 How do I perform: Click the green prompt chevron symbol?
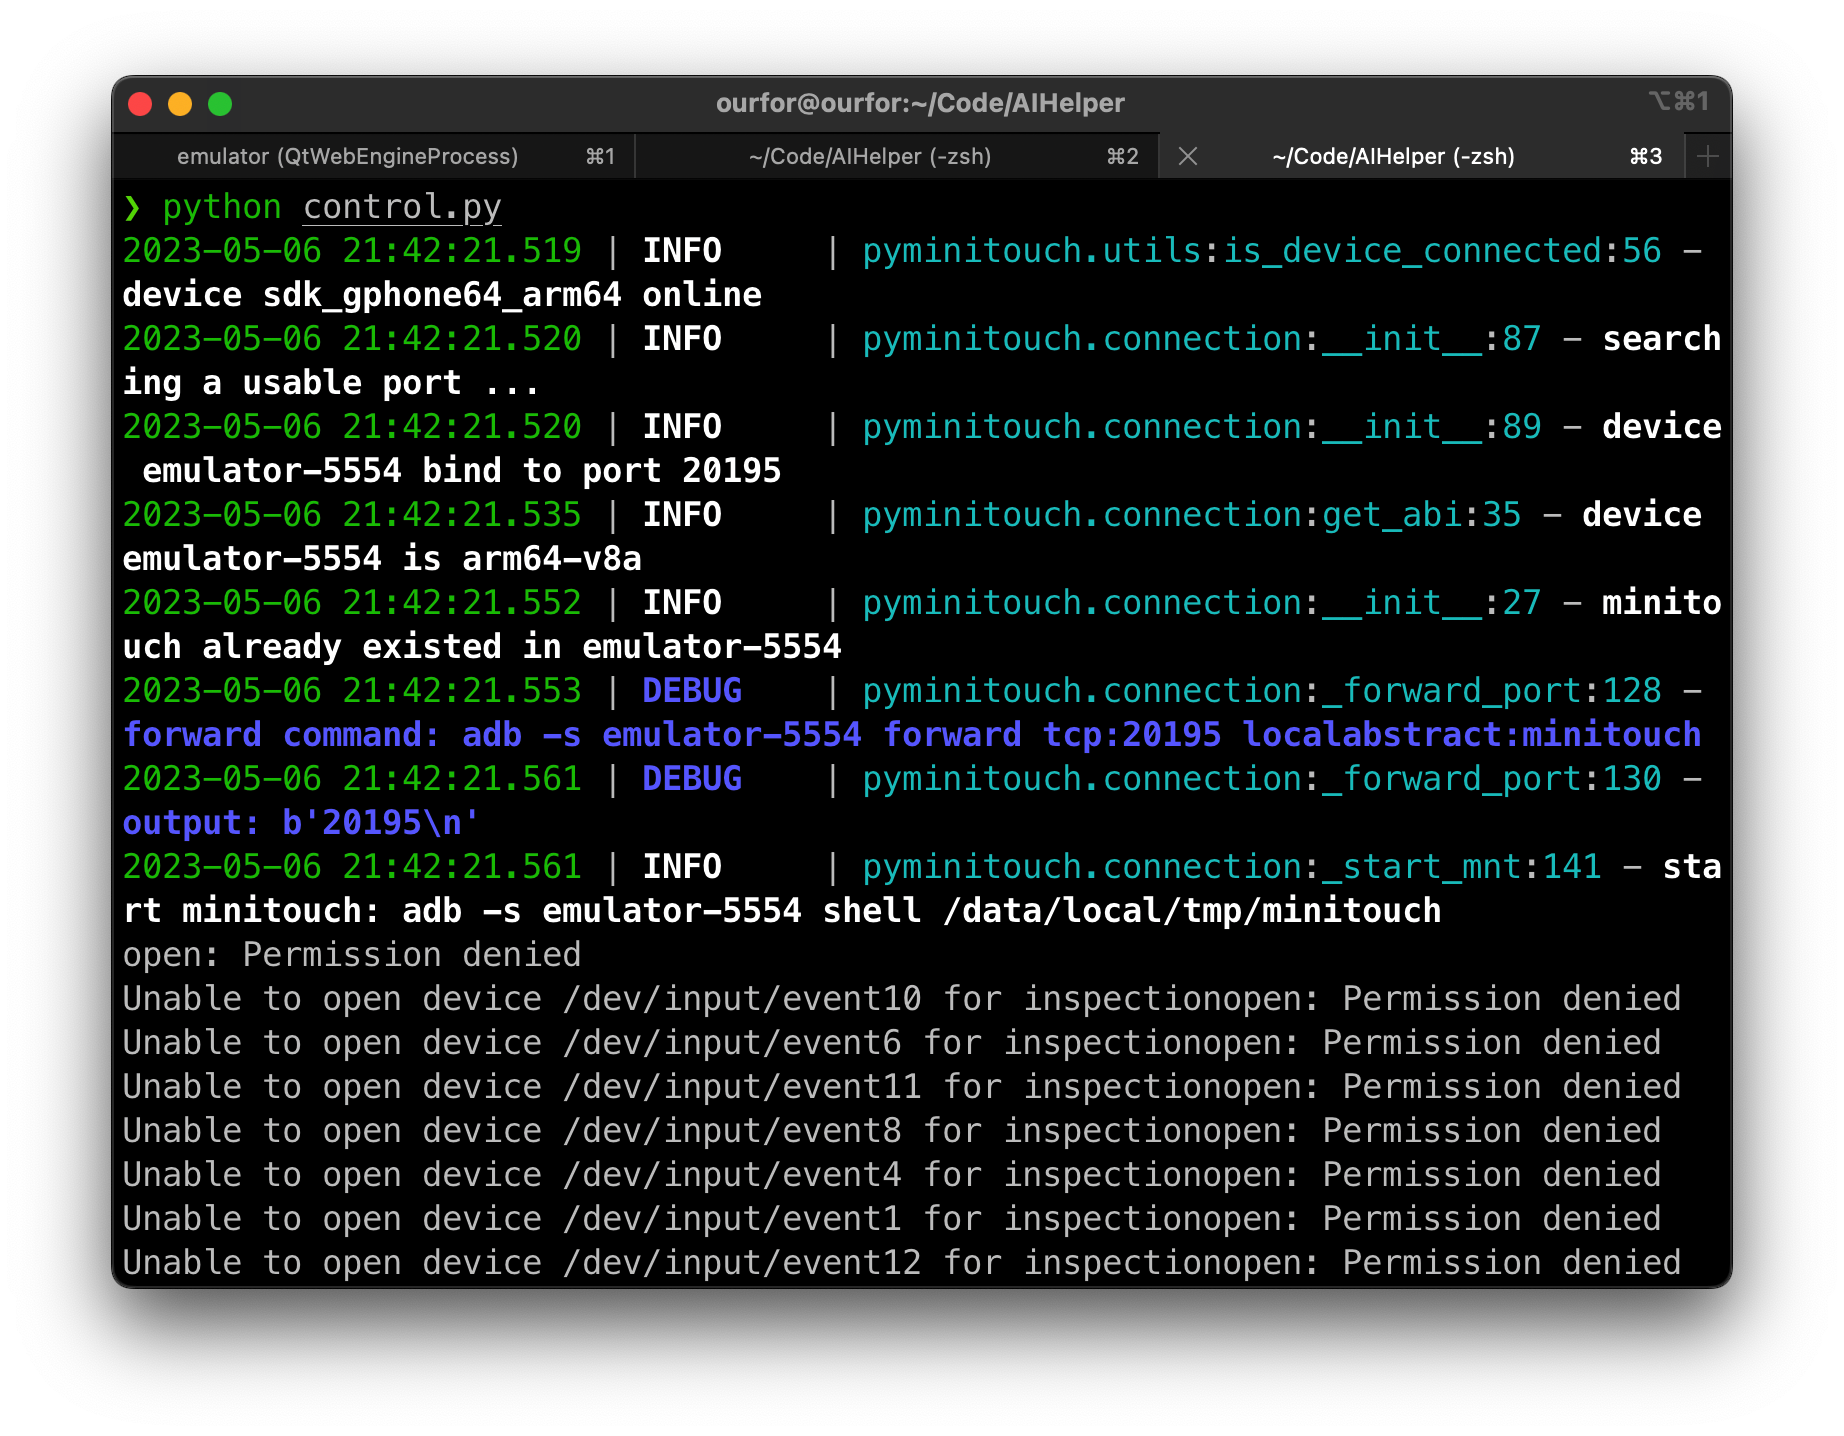pyautogui.click(x=132, y=208)
